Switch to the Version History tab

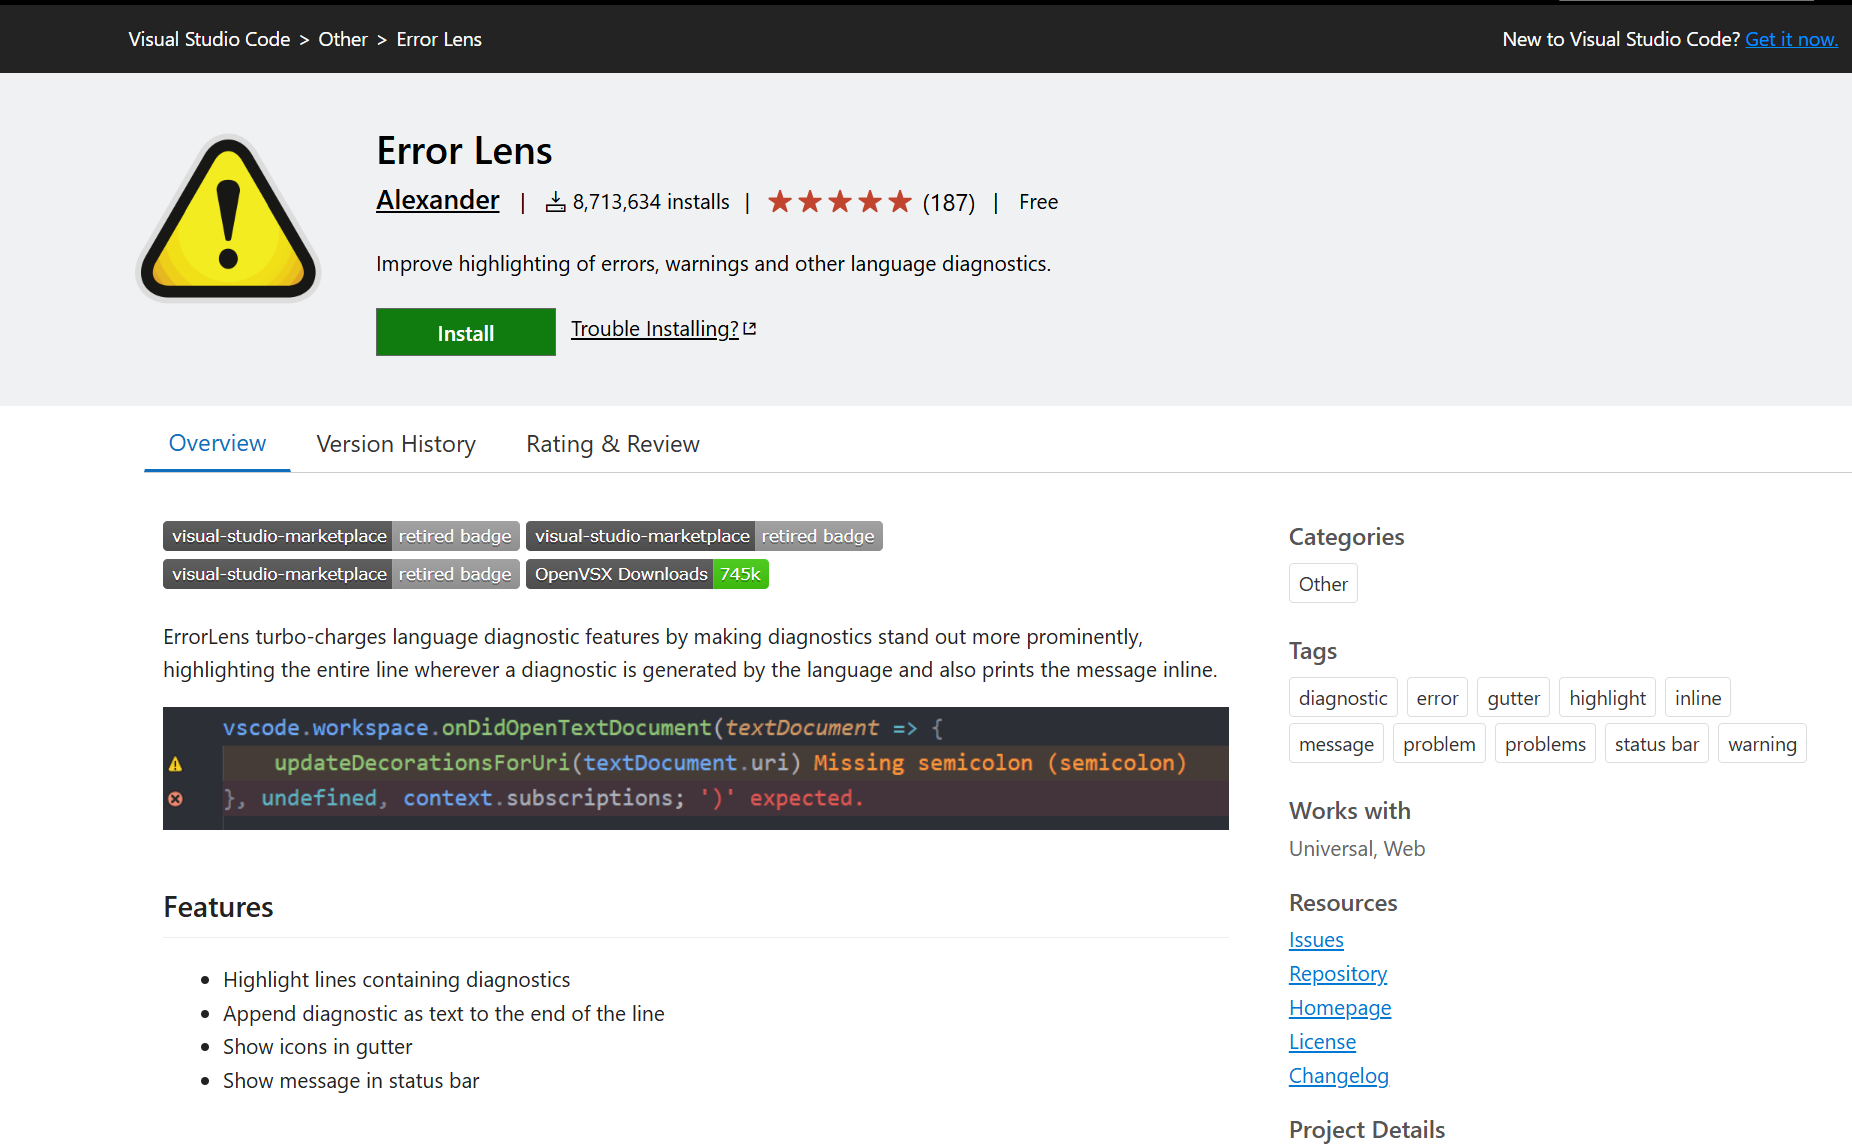tap(396, 444)
